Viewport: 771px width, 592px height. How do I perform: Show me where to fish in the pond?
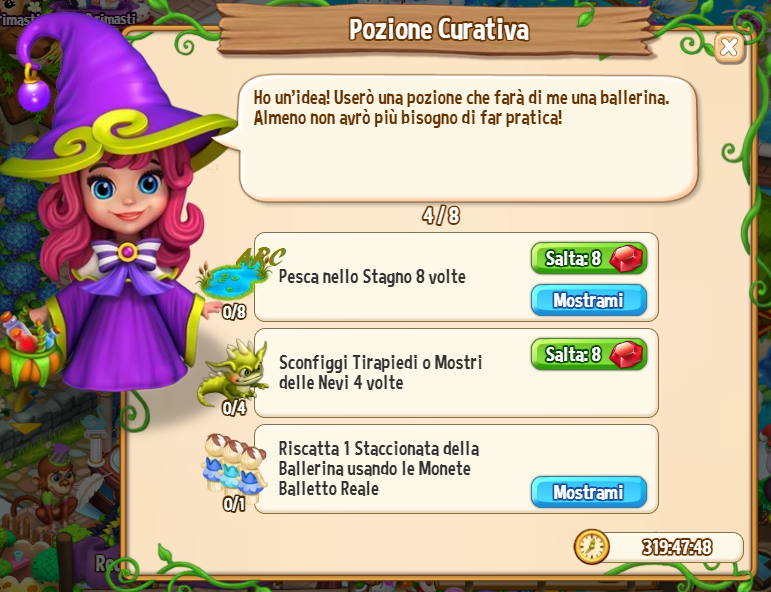point(589,300)
